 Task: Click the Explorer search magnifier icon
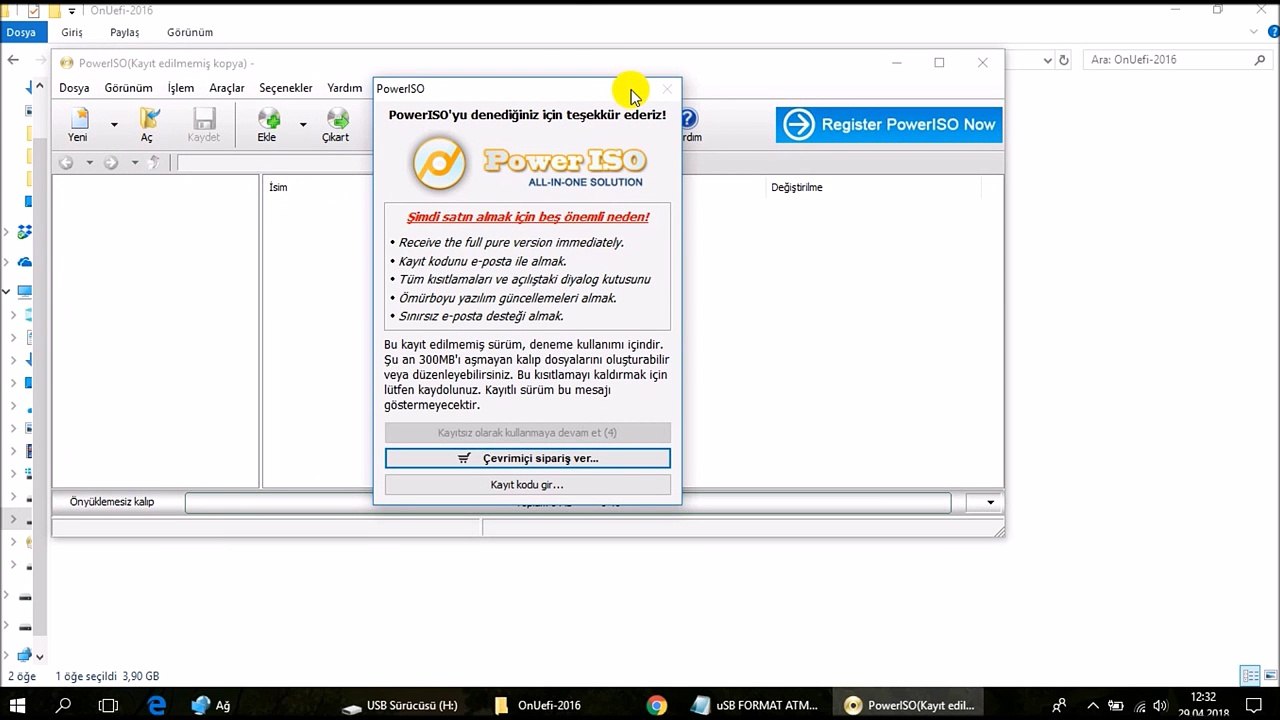tap(1260, 60)
